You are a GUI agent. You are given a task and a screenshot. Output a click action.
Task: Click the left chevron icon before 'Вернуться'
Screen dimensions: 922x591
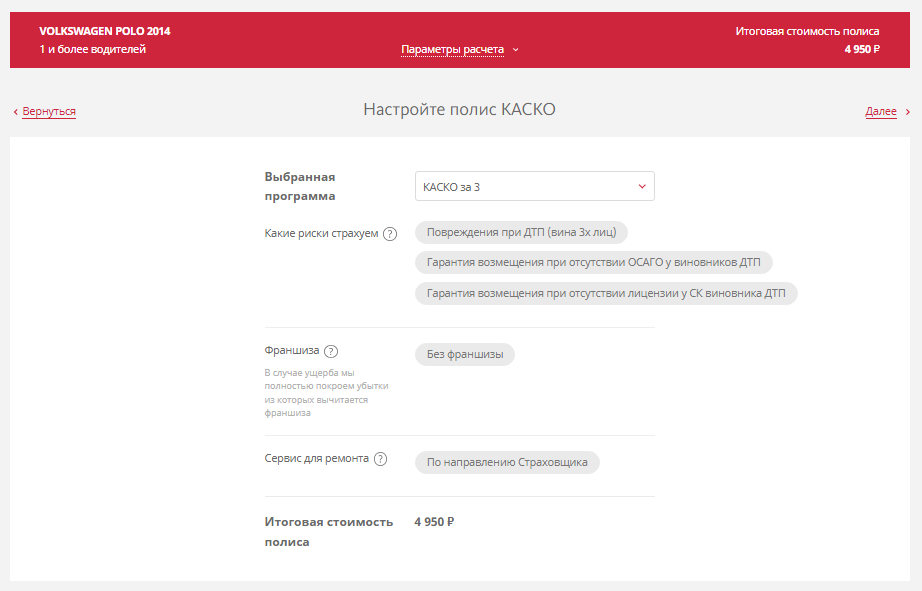[x=13, y=112]
